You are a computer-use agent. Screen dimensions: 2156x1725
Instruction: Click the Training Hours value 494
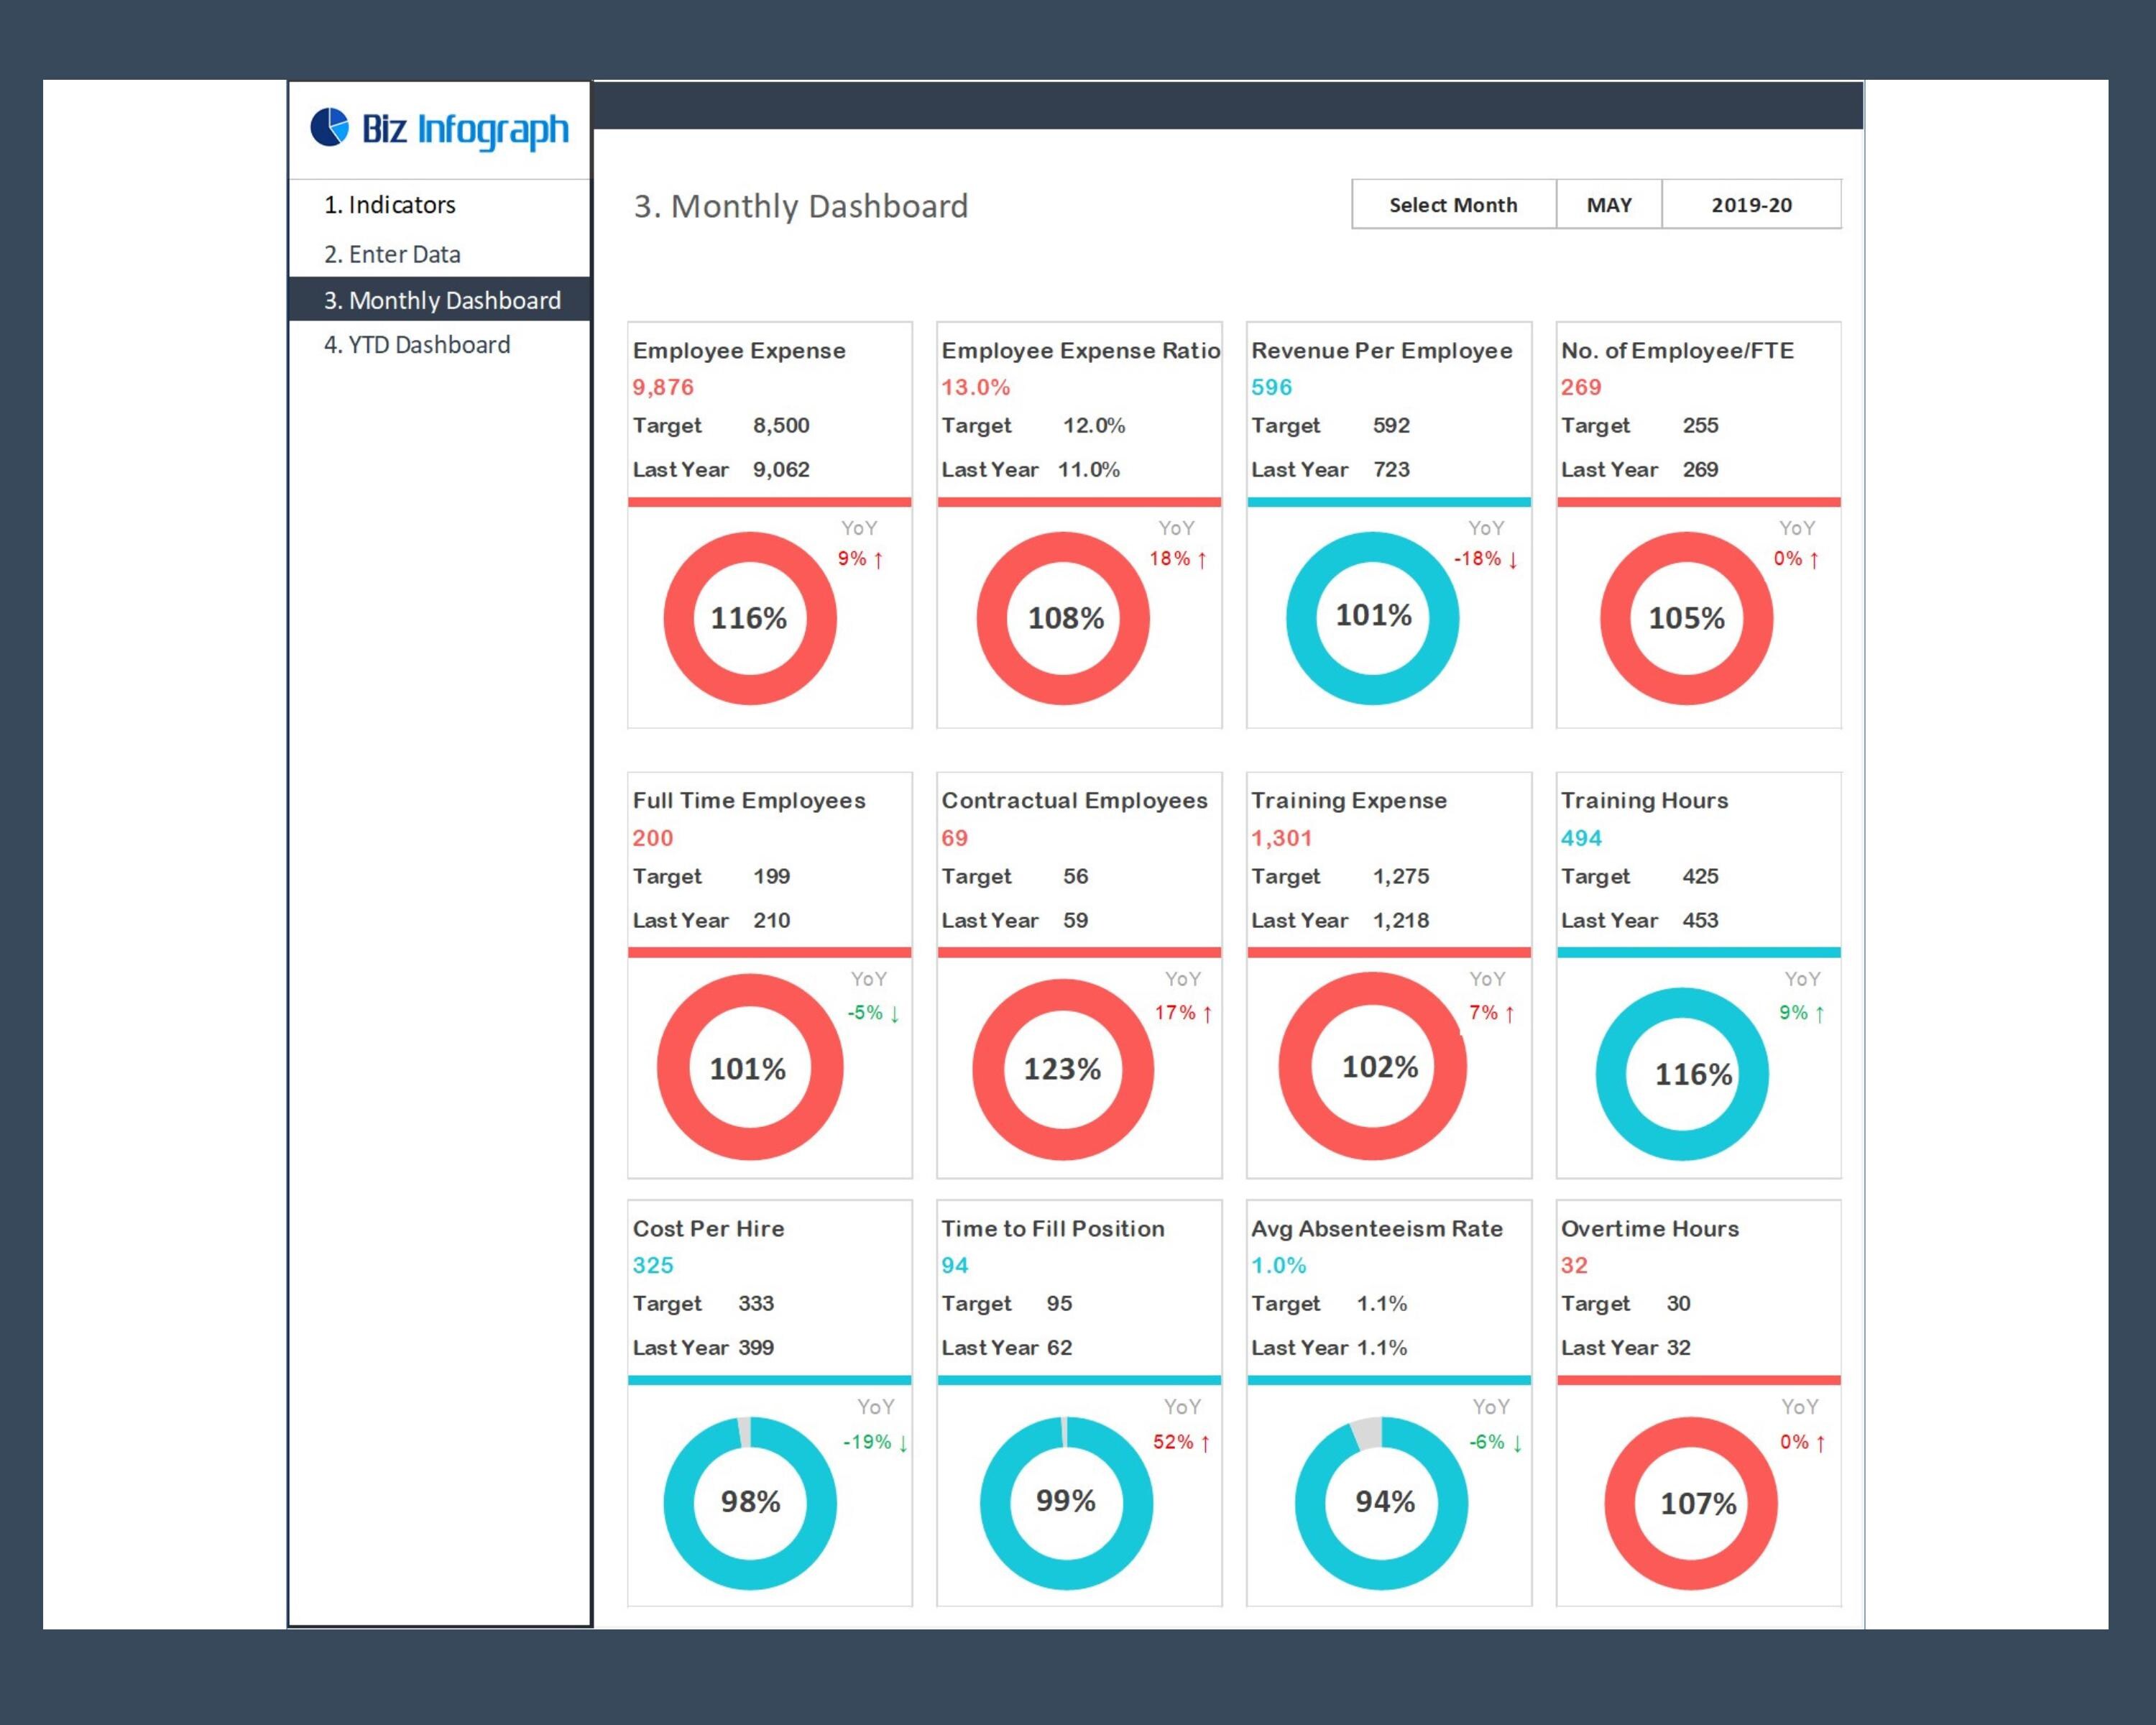tap(1581, 838)
